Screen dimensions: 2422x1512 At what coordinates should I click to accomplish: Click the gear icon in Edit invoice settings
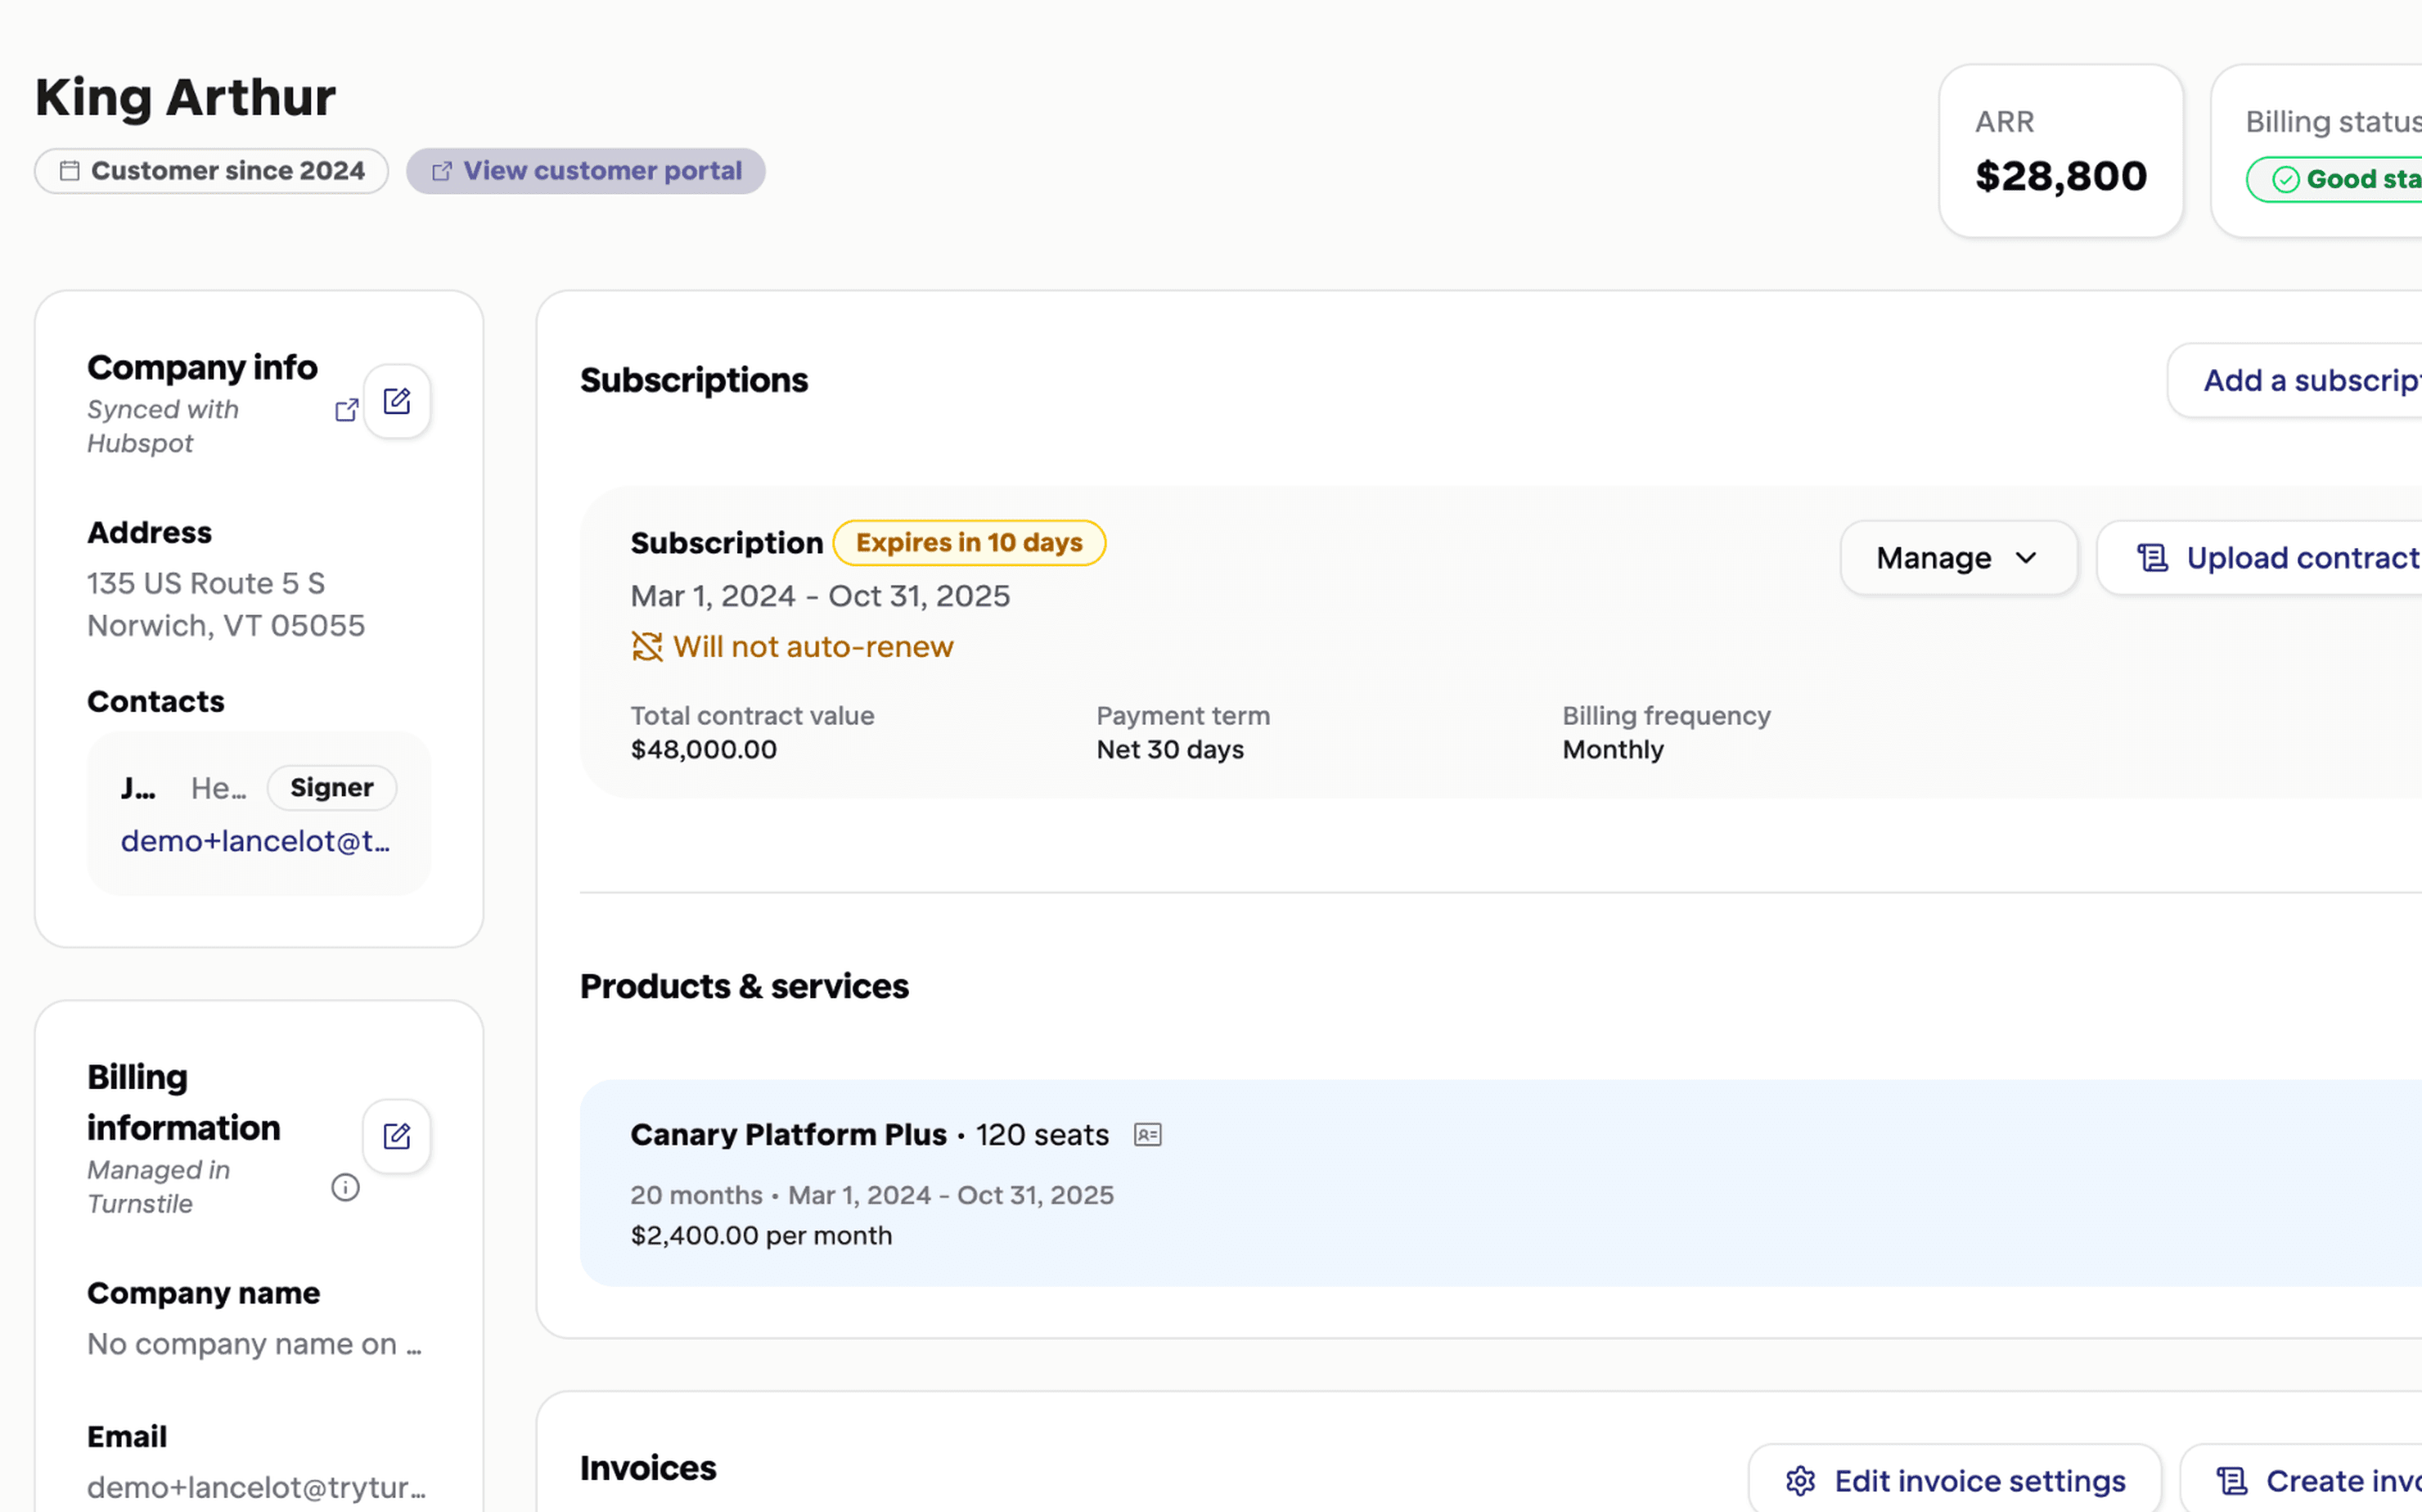point(1800,1481)
